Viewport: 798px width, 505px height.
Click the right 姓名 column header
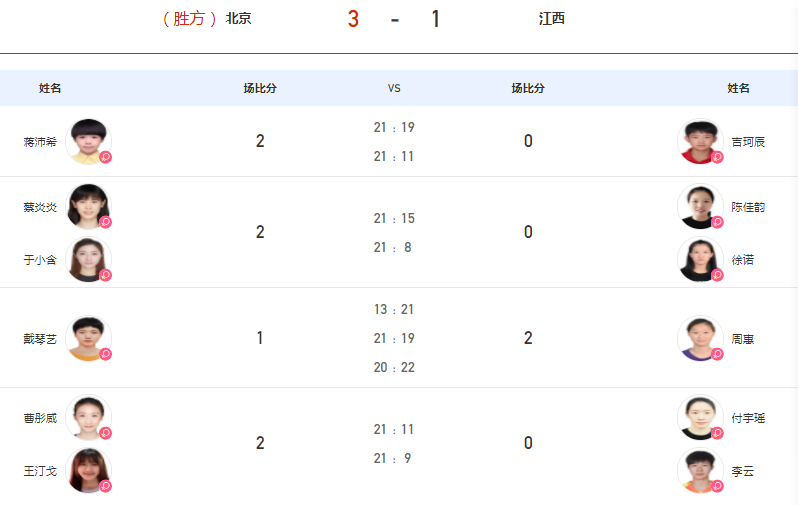pyautogui.click(x=738, y=88)
